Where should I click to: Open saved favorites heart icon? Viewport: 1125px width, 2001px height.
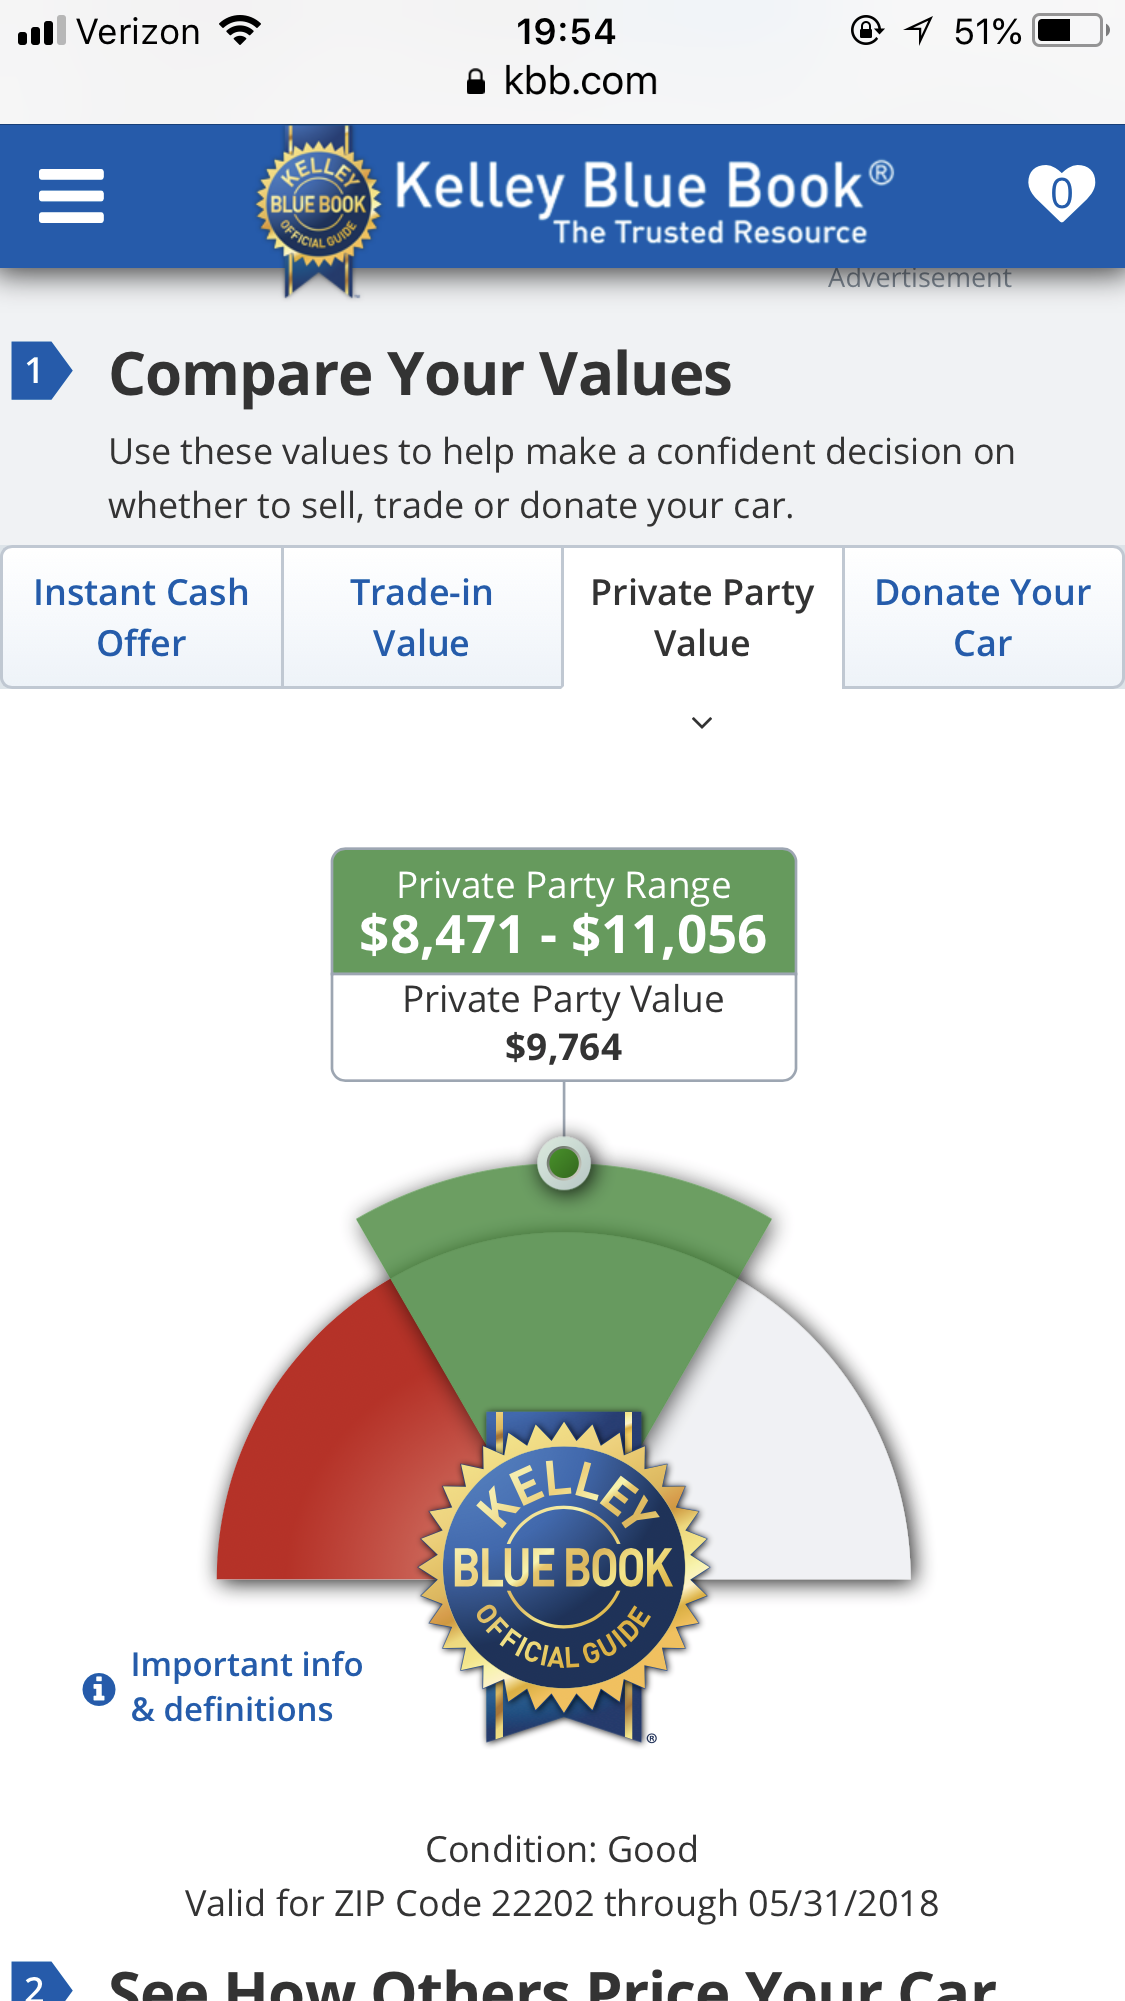point(1061,193)
